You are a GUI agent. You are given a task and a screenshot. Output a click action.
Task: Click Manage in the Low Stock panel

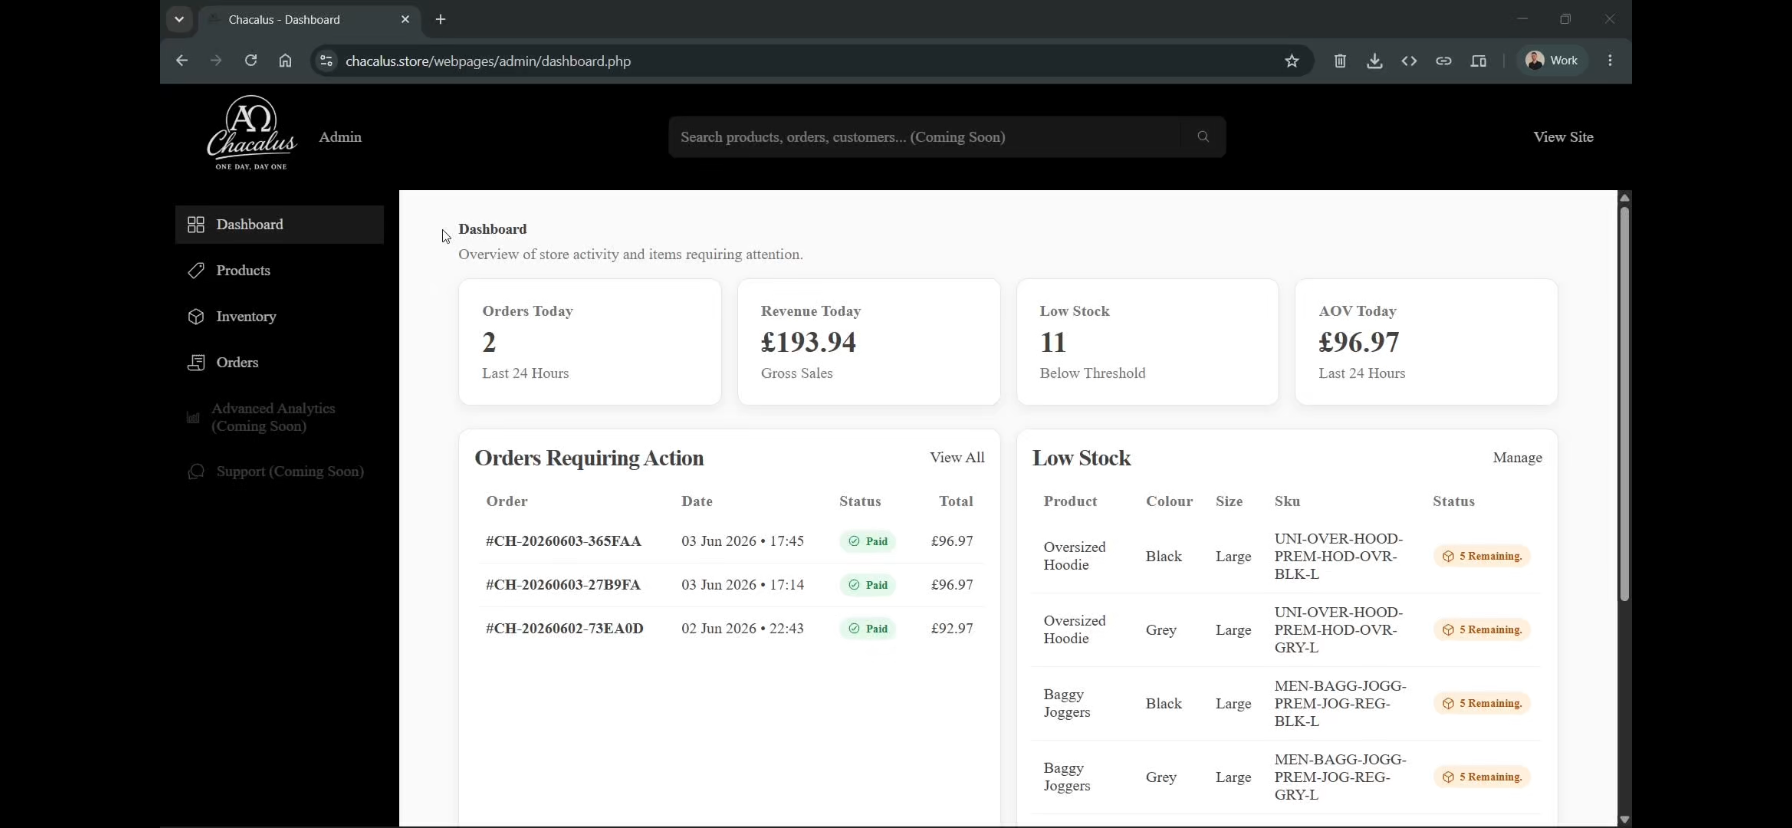[1517, 457]
